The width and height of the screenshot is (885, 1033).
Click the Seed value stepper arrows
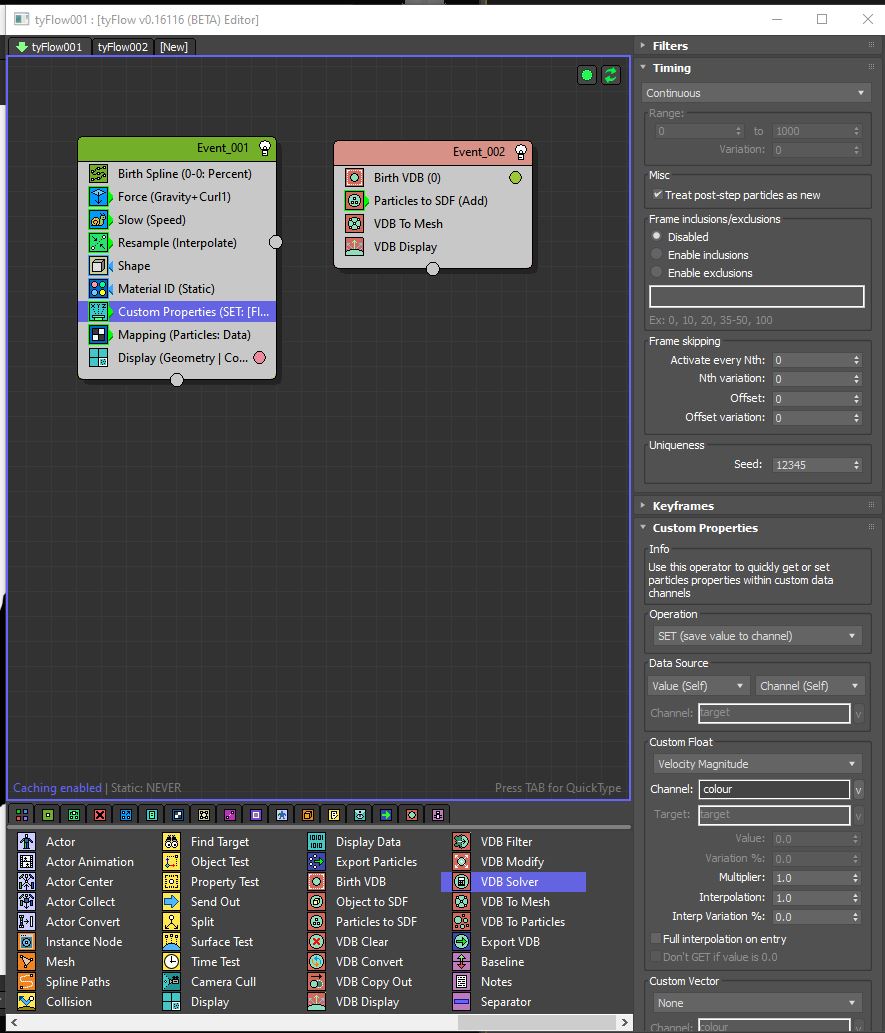[857, 465]
